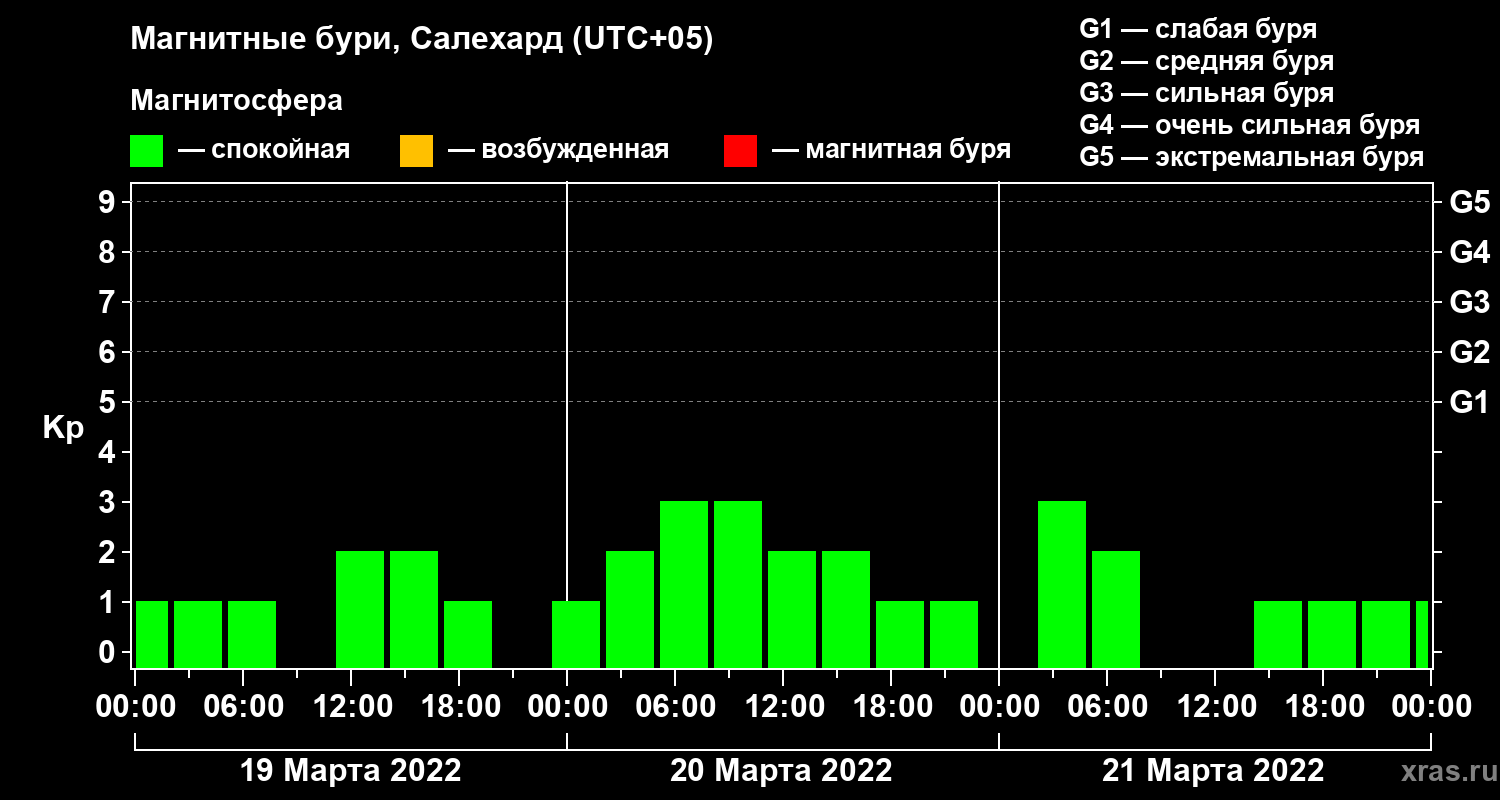Viewport: 1500px width, 800px height.
Task: Click the '06:00' tick label of 21 March
Action: point(1107,707)
